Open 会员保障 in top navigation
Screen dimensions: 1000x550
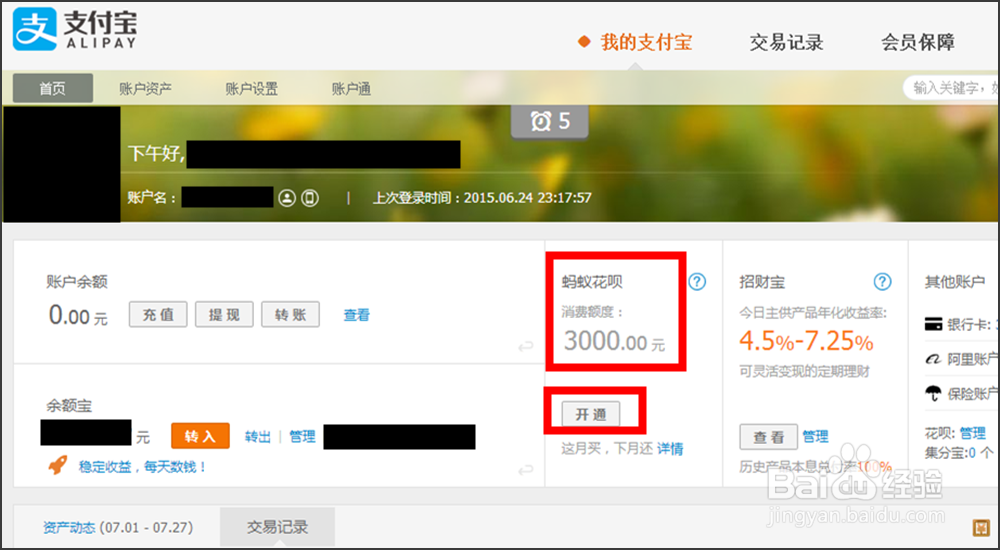click(x=918, y=43)
